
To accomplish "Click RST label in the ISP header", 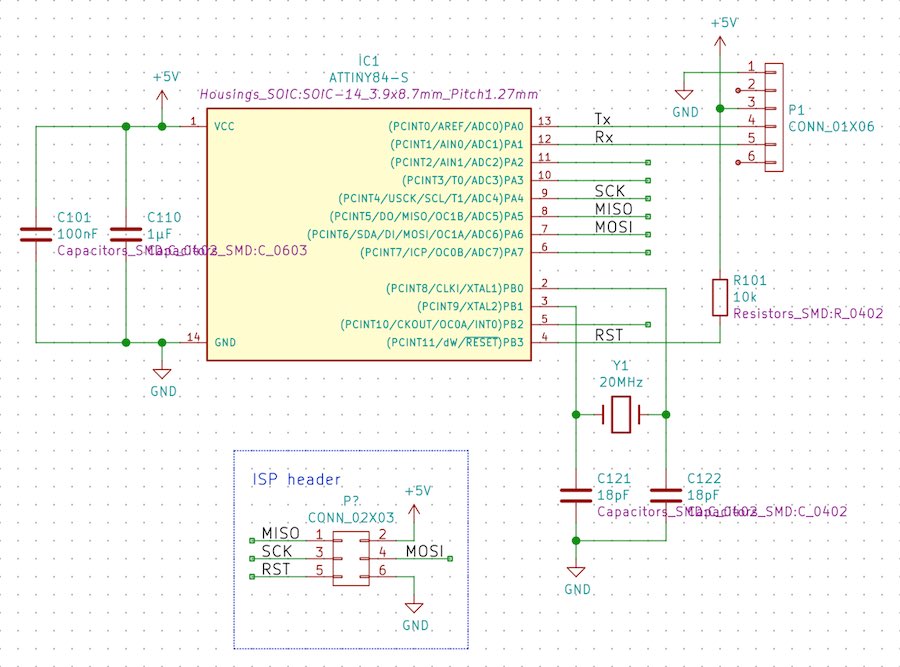I will click(276, 569).
